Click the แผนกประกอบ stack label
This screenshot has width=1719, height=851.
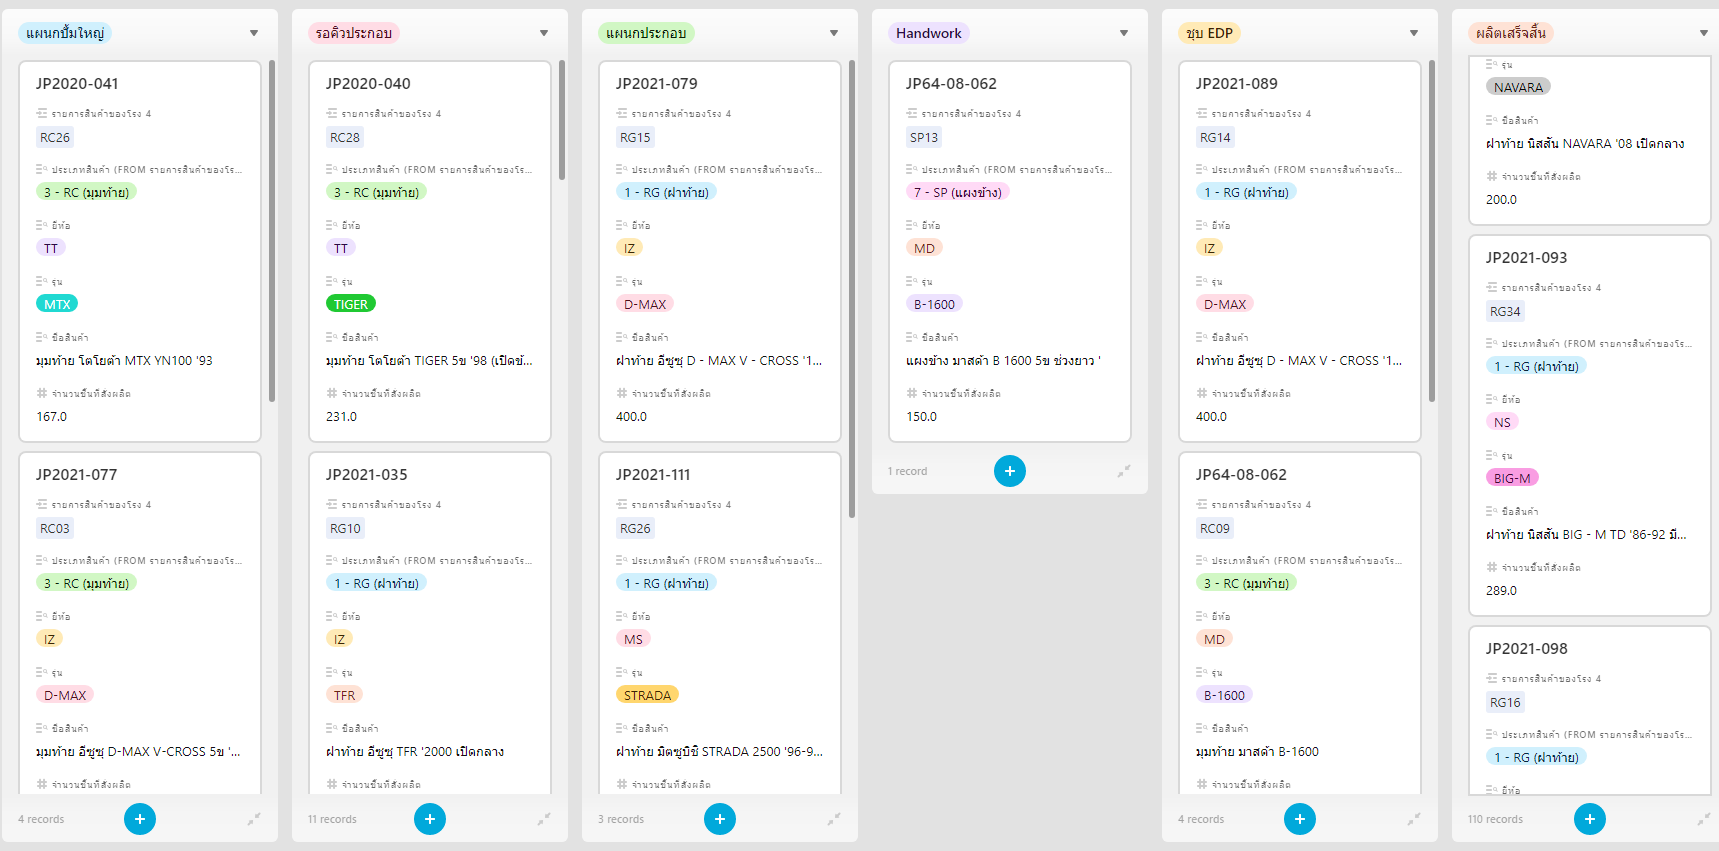(646, 33)
